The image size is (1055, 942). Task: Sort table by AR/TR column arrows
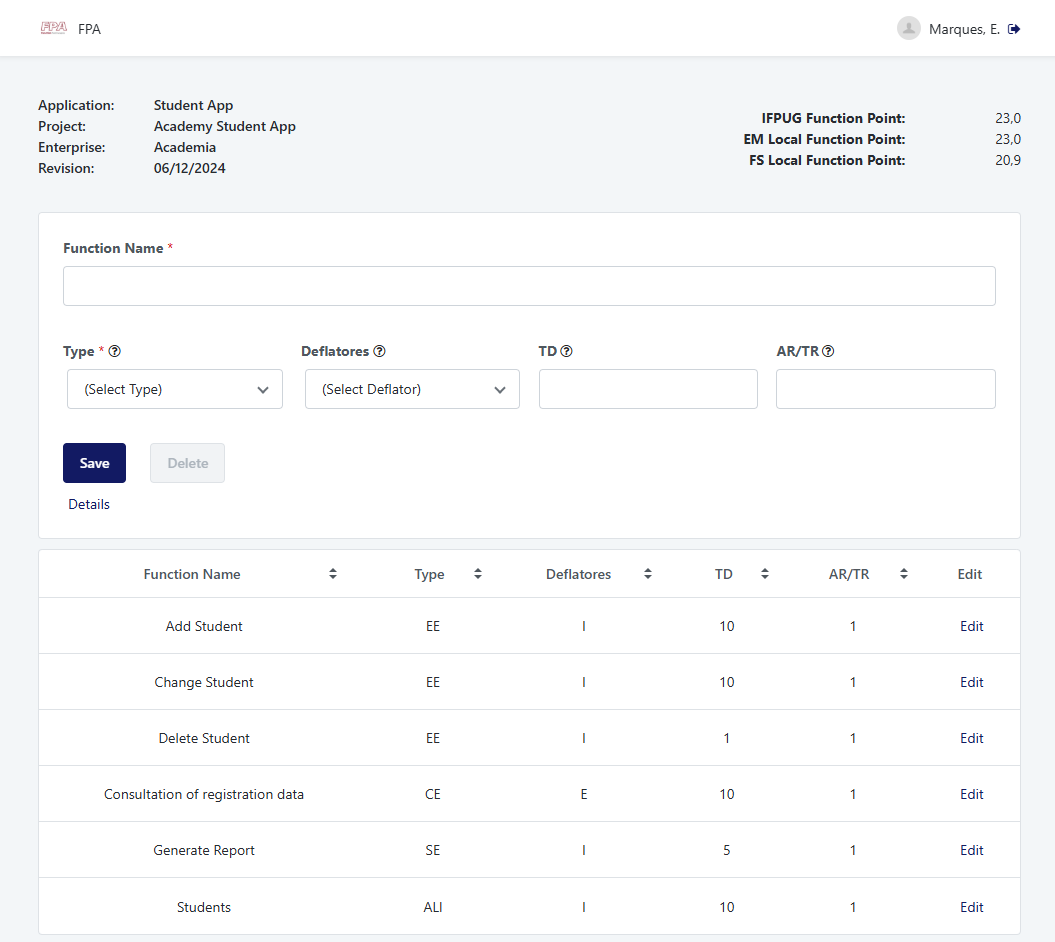coord(904,574)
